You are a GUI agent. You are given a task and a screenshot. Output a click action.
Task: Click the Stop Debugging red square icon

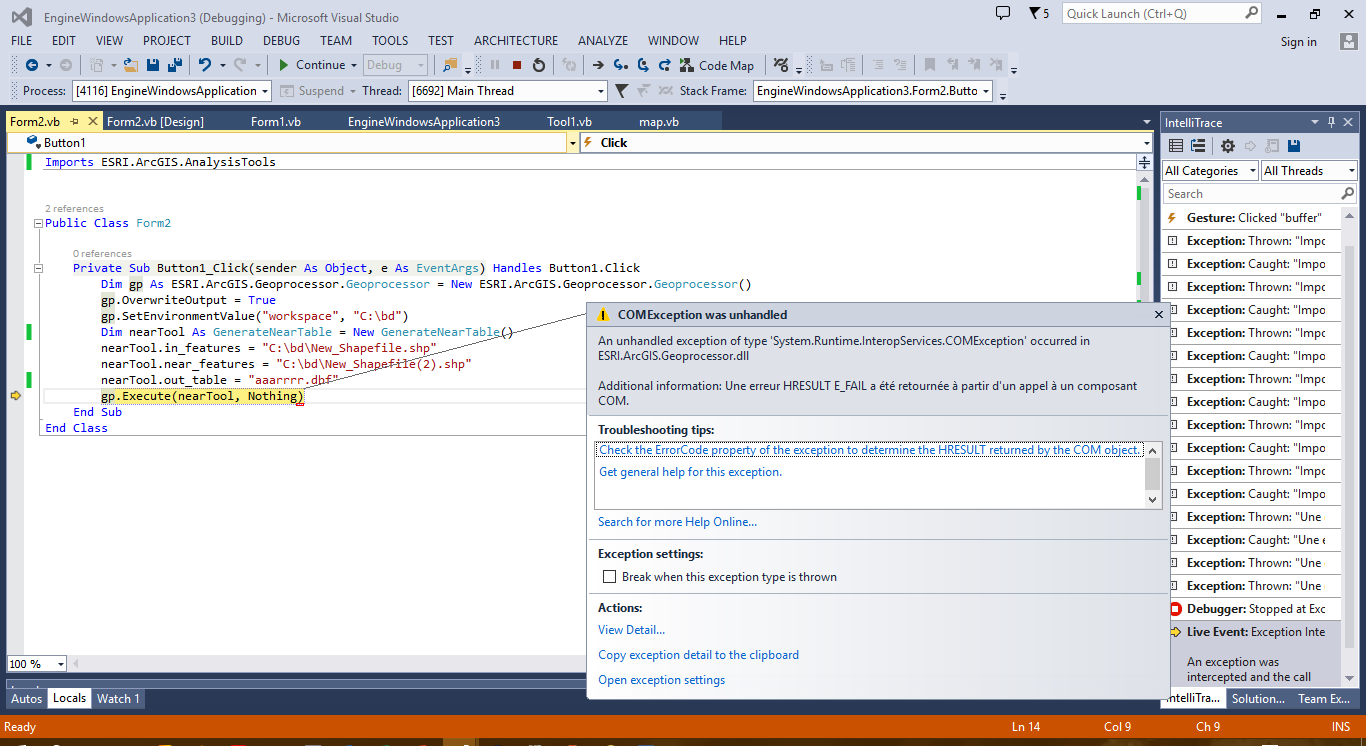[517, 65]
